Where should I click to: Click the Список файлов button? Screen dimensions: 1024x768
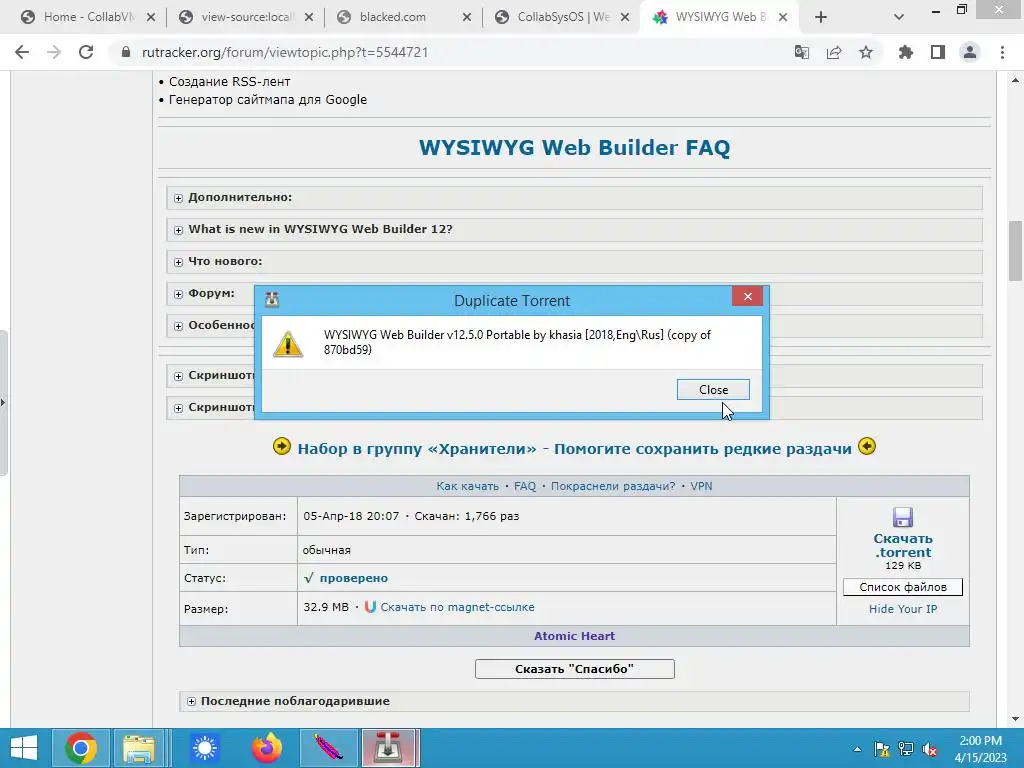(x=903, y=587)
